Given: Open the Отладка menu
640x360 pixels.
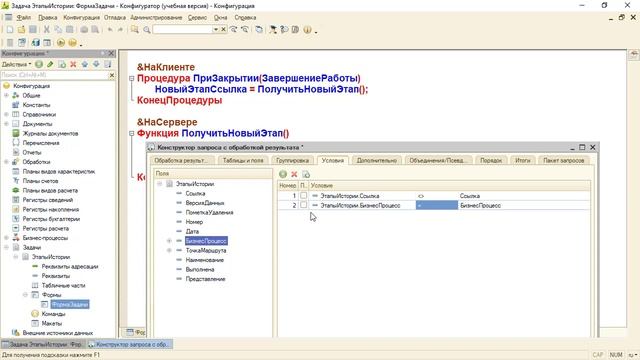Looking at the screenshot, I should pyautogui.click(x=115, y=18).
